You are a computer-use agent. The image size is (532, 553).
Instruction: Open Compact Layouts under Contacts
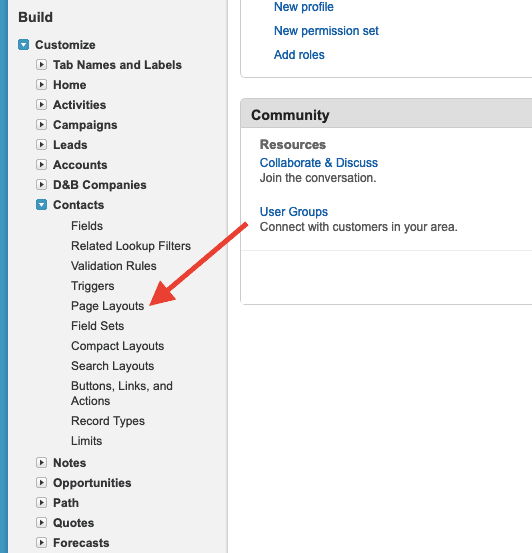118,346
